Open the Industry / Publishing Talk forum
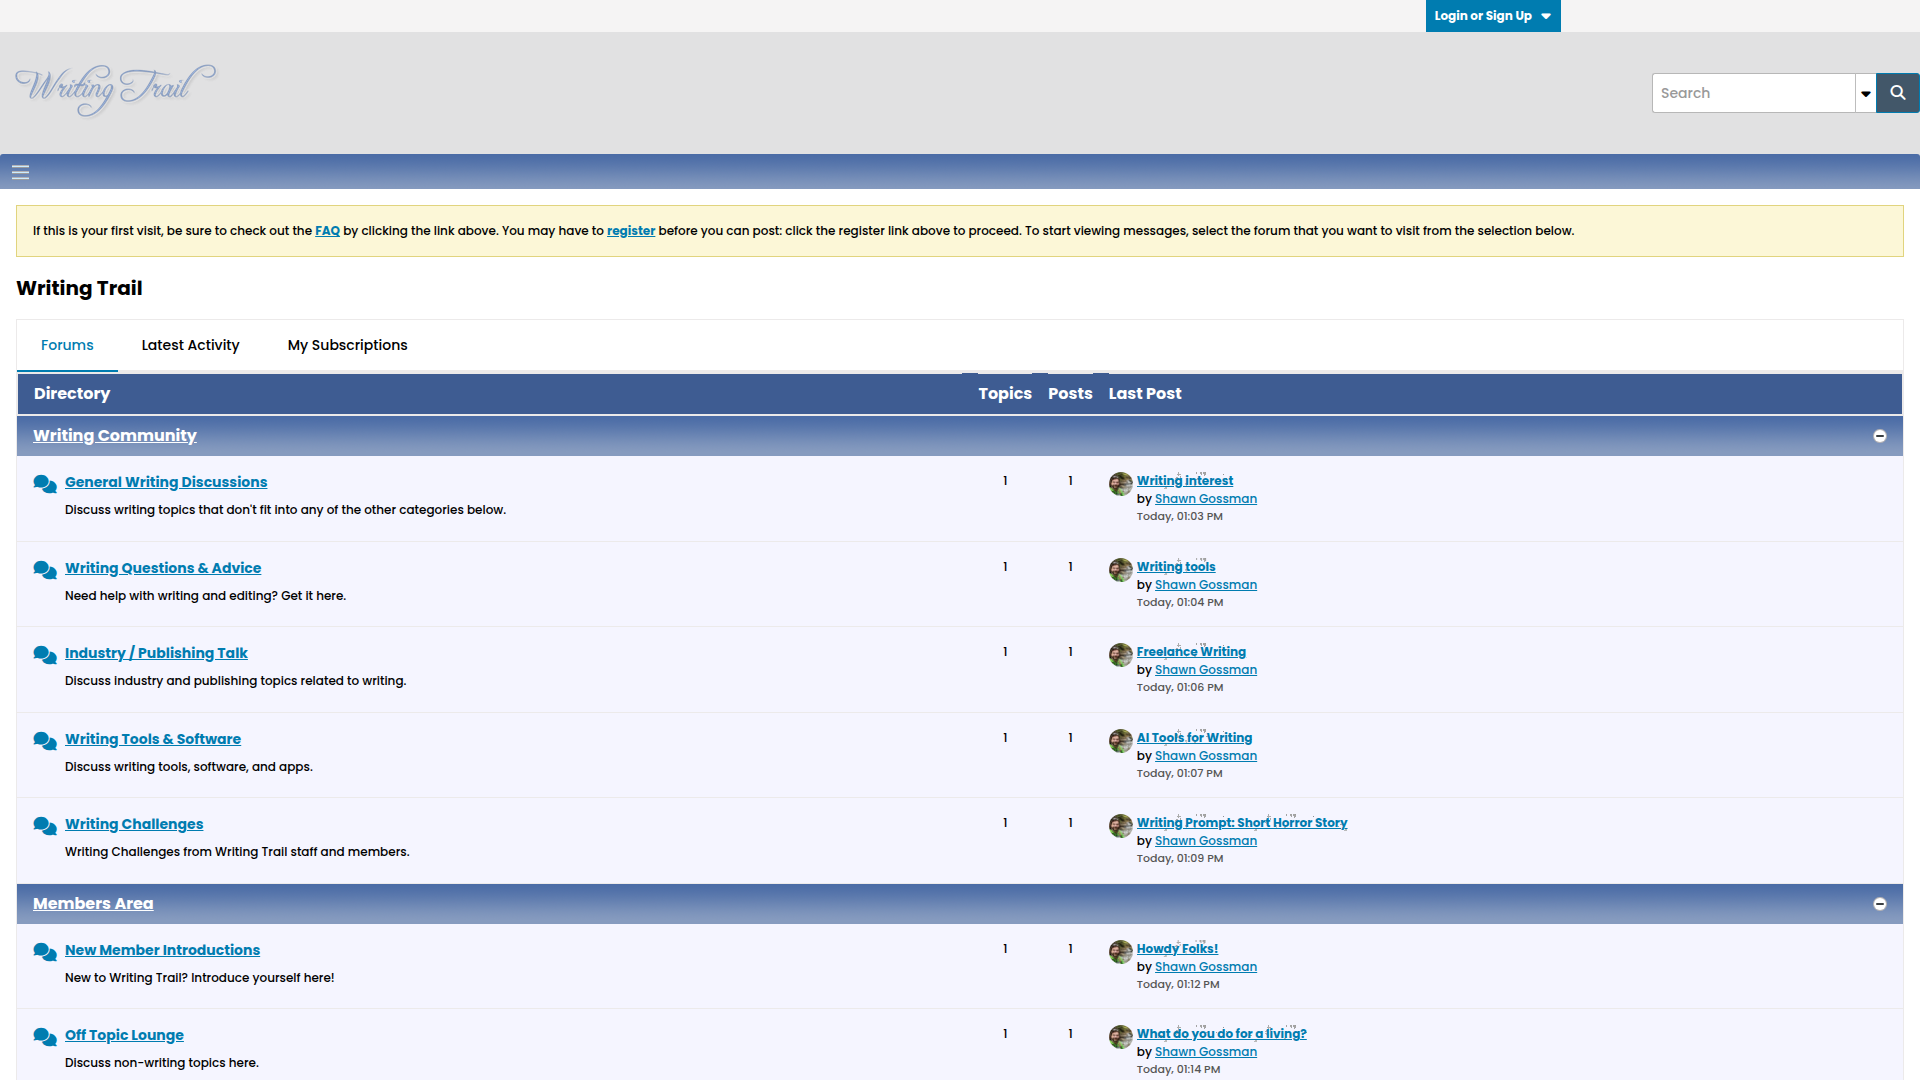Image resolution: width=1920 pixels, height=1080 pixels. (156, 653)
